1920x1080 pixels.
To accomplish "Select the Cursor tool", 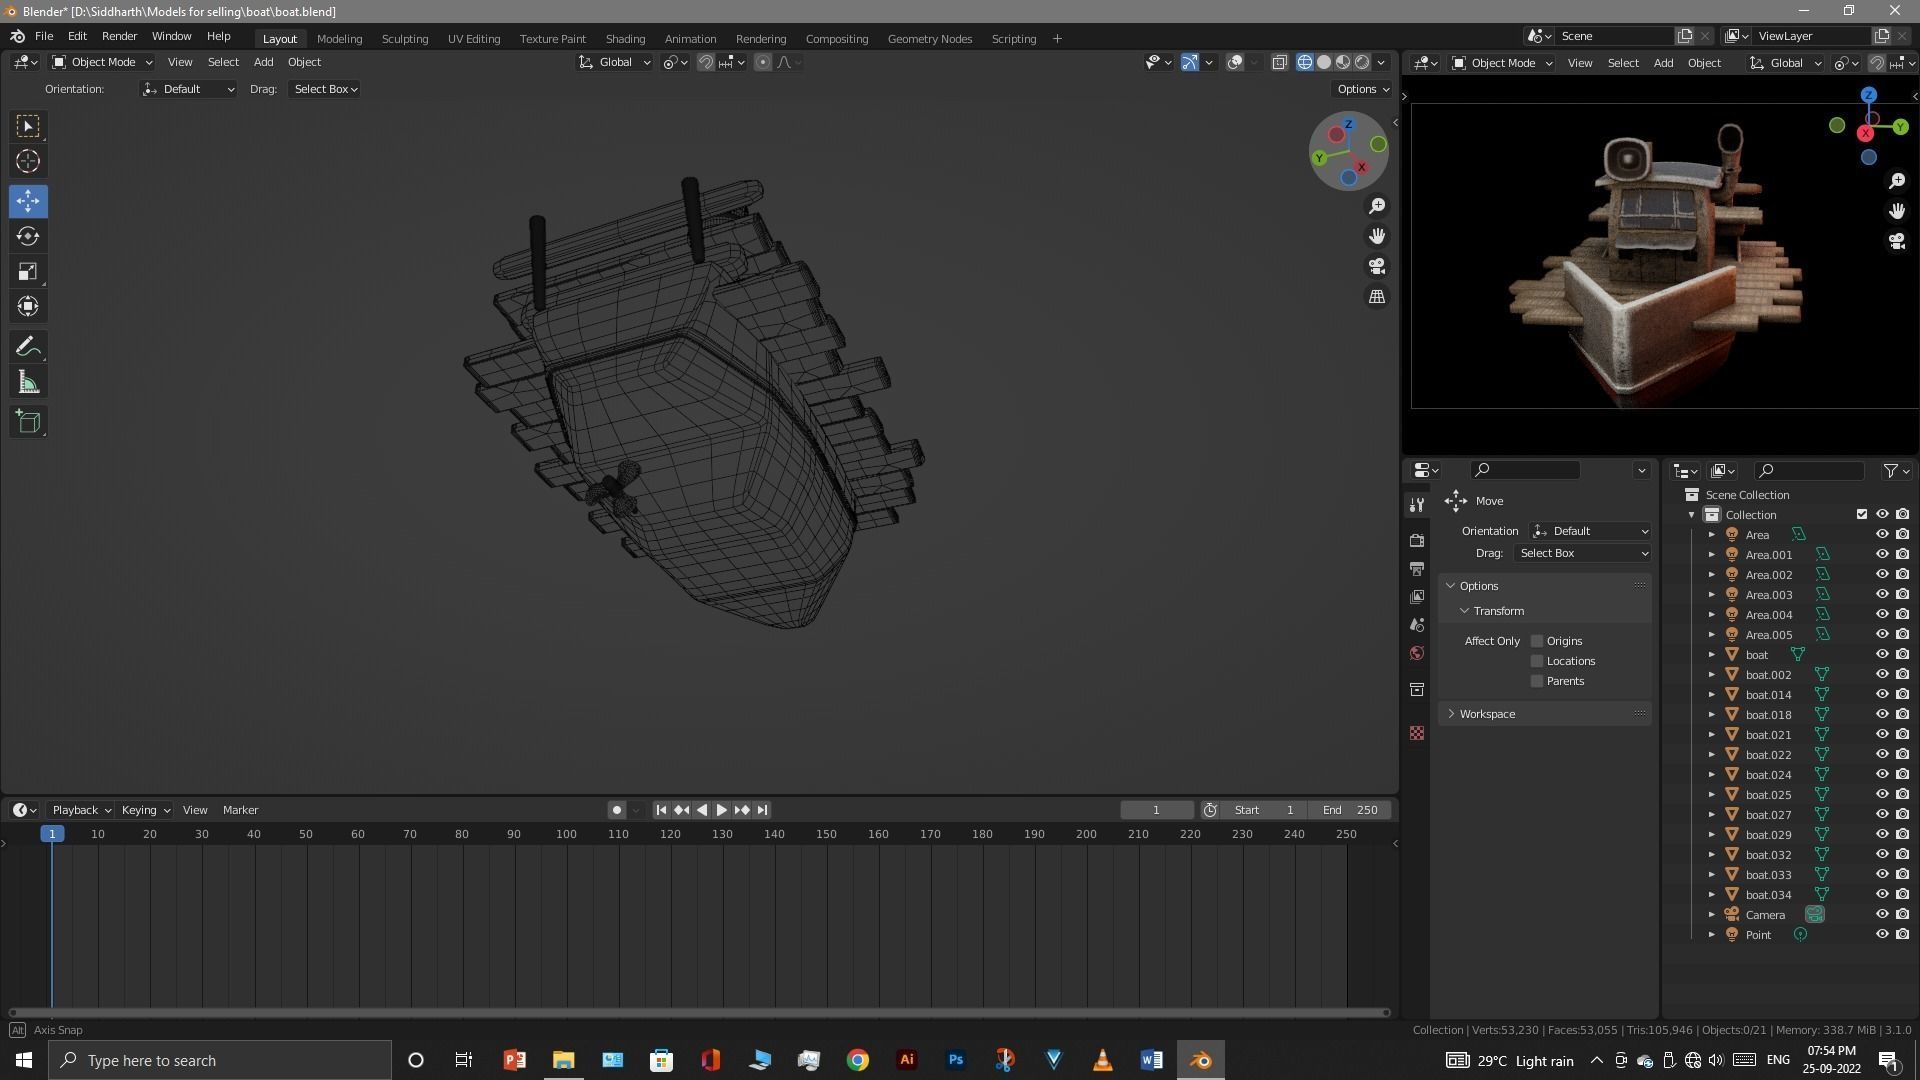I will pyautogui.click(x=28, y=161).
